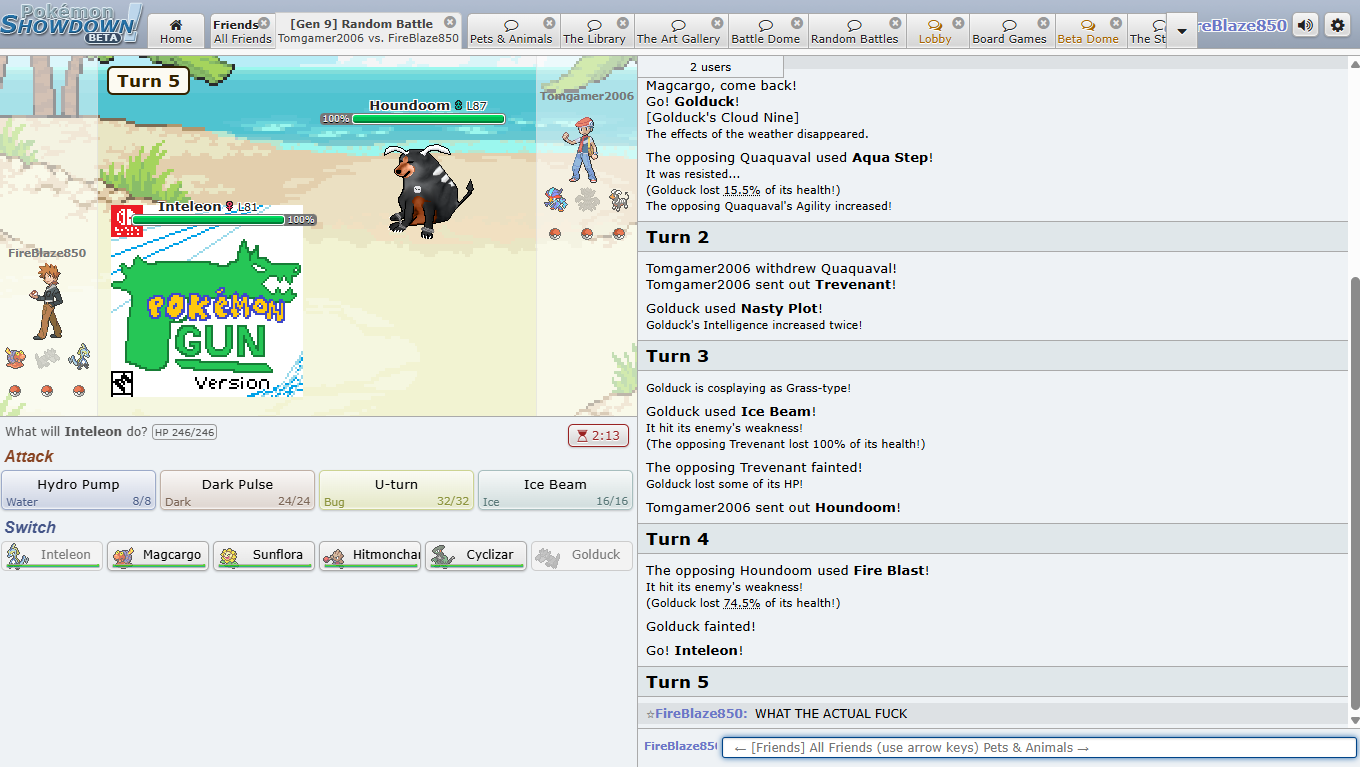This screenshot has width=1360, height=767.
Task: Click the 'Golduck used Nasty Plot!' log line
Action: pyautogui.click(x=734, y=308)
